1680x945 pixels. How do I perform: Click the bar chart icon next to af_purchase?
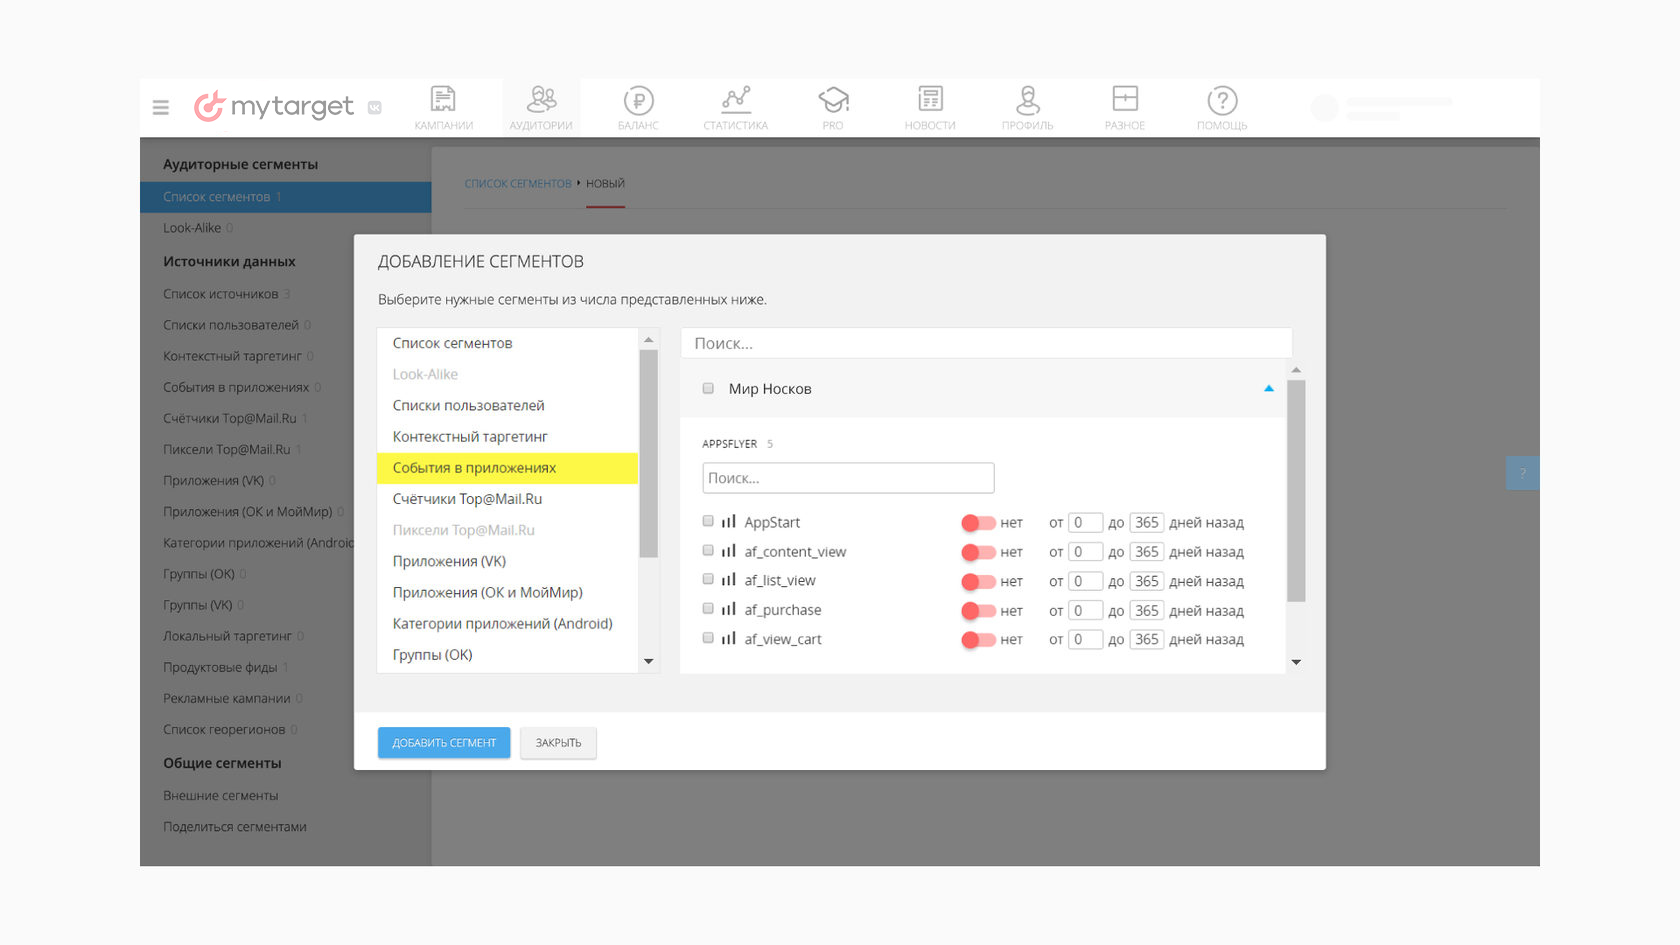(x=729, y=608)
